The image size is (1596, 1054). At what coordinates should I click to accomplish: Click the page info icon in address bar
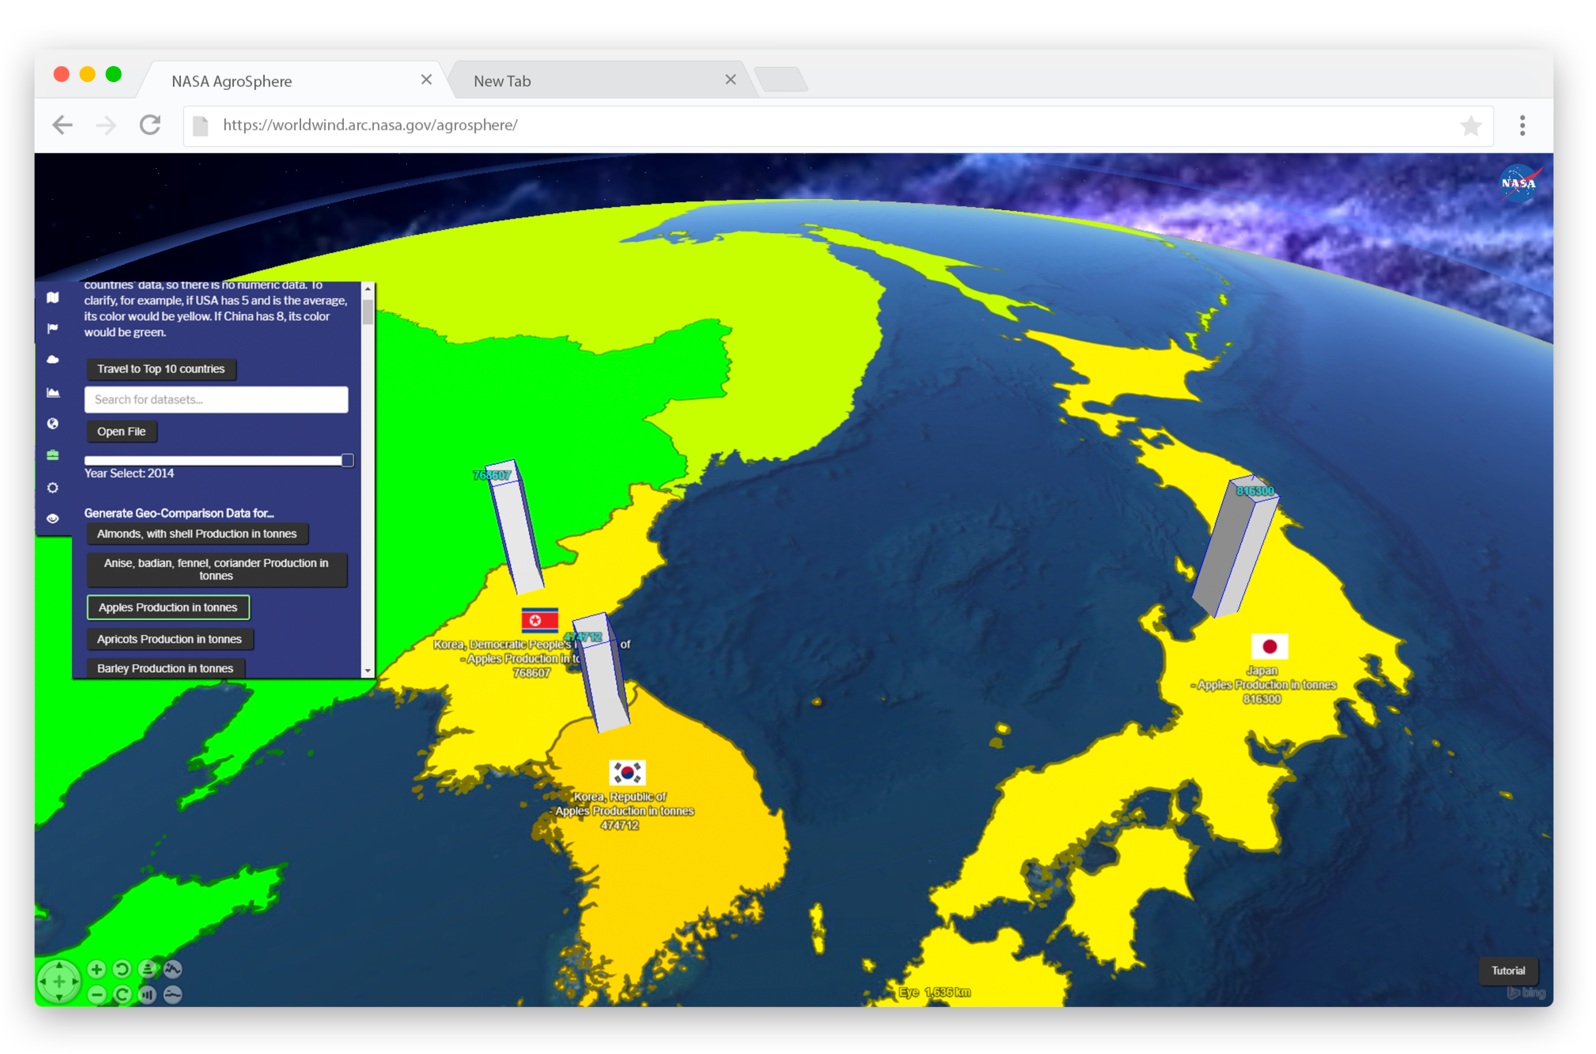coord(201,125)
